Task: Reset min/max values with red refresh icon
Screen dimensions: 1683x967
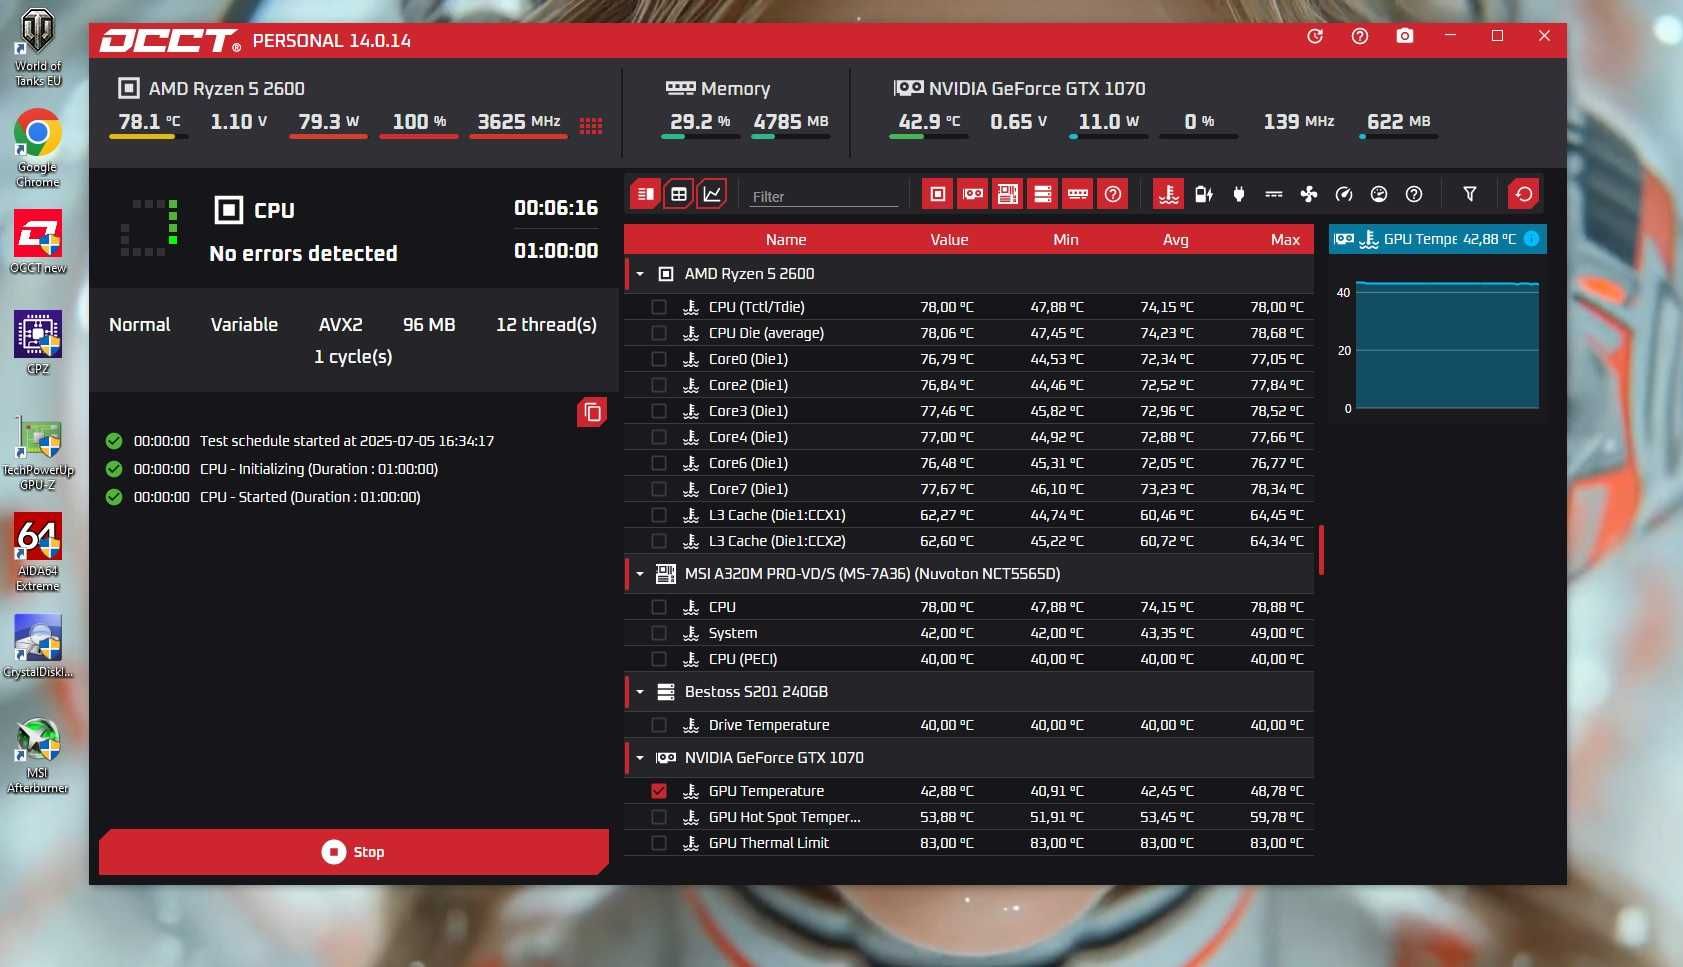Action: [x=1524, y=194]
